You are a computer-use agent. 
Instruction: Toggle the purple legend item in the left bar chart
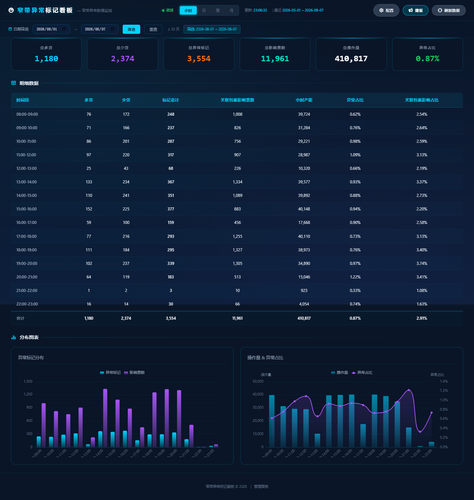click(x=134, y=372)
